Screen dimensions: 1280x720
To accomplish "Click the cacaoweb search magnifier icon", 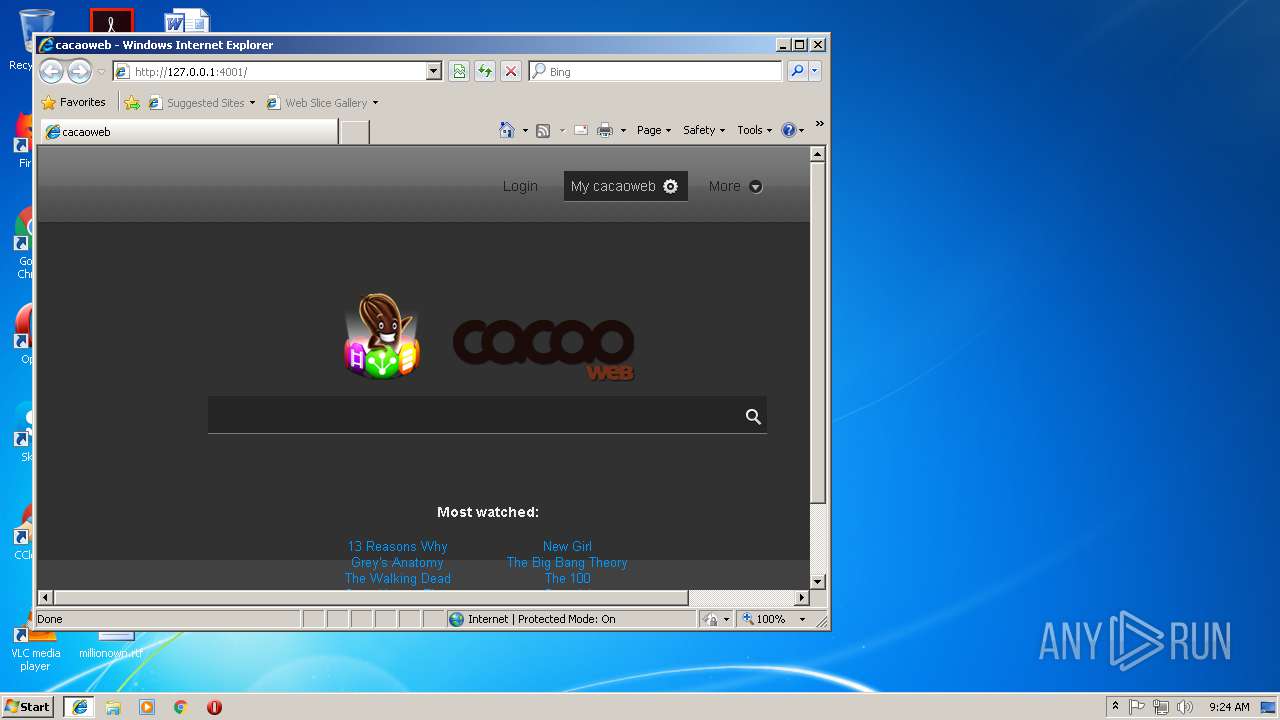I will coord(753,416).
